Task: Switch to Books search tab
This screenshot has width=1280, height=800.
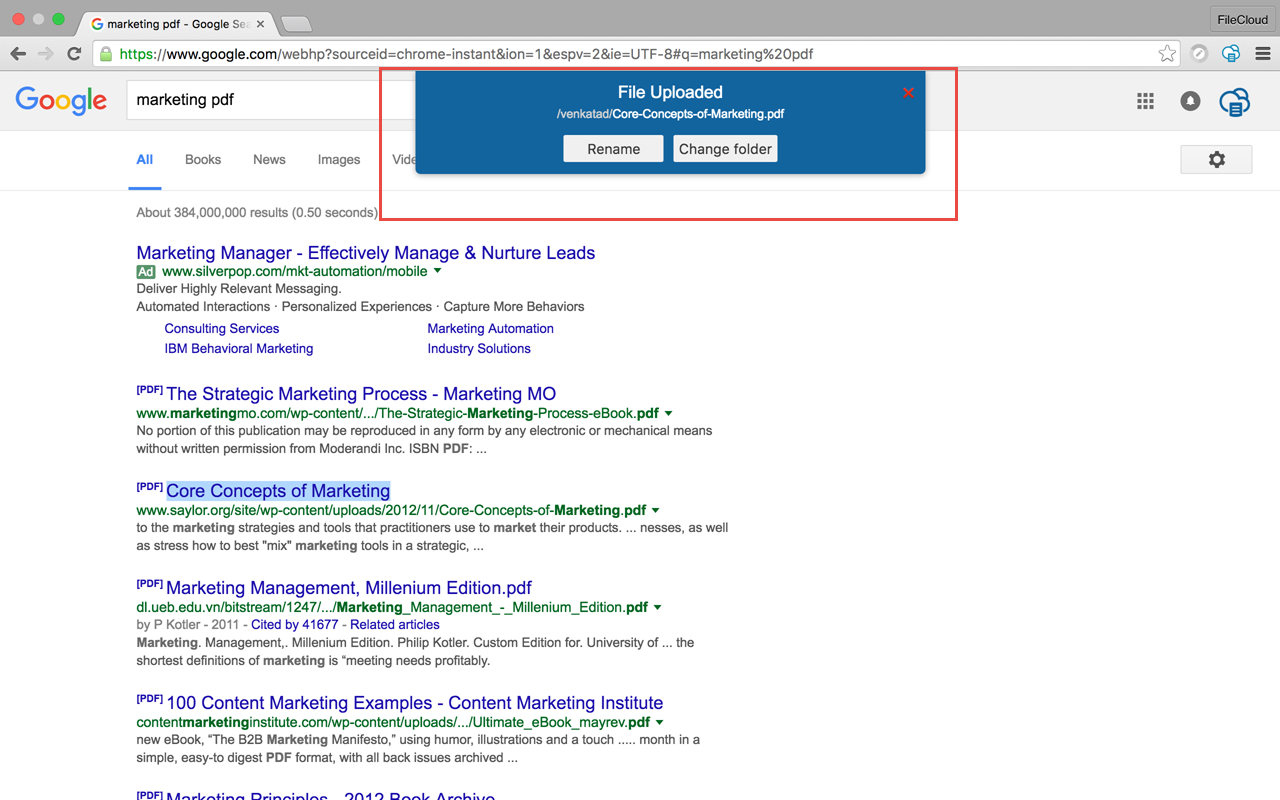Action: click(x=203, y=160)
